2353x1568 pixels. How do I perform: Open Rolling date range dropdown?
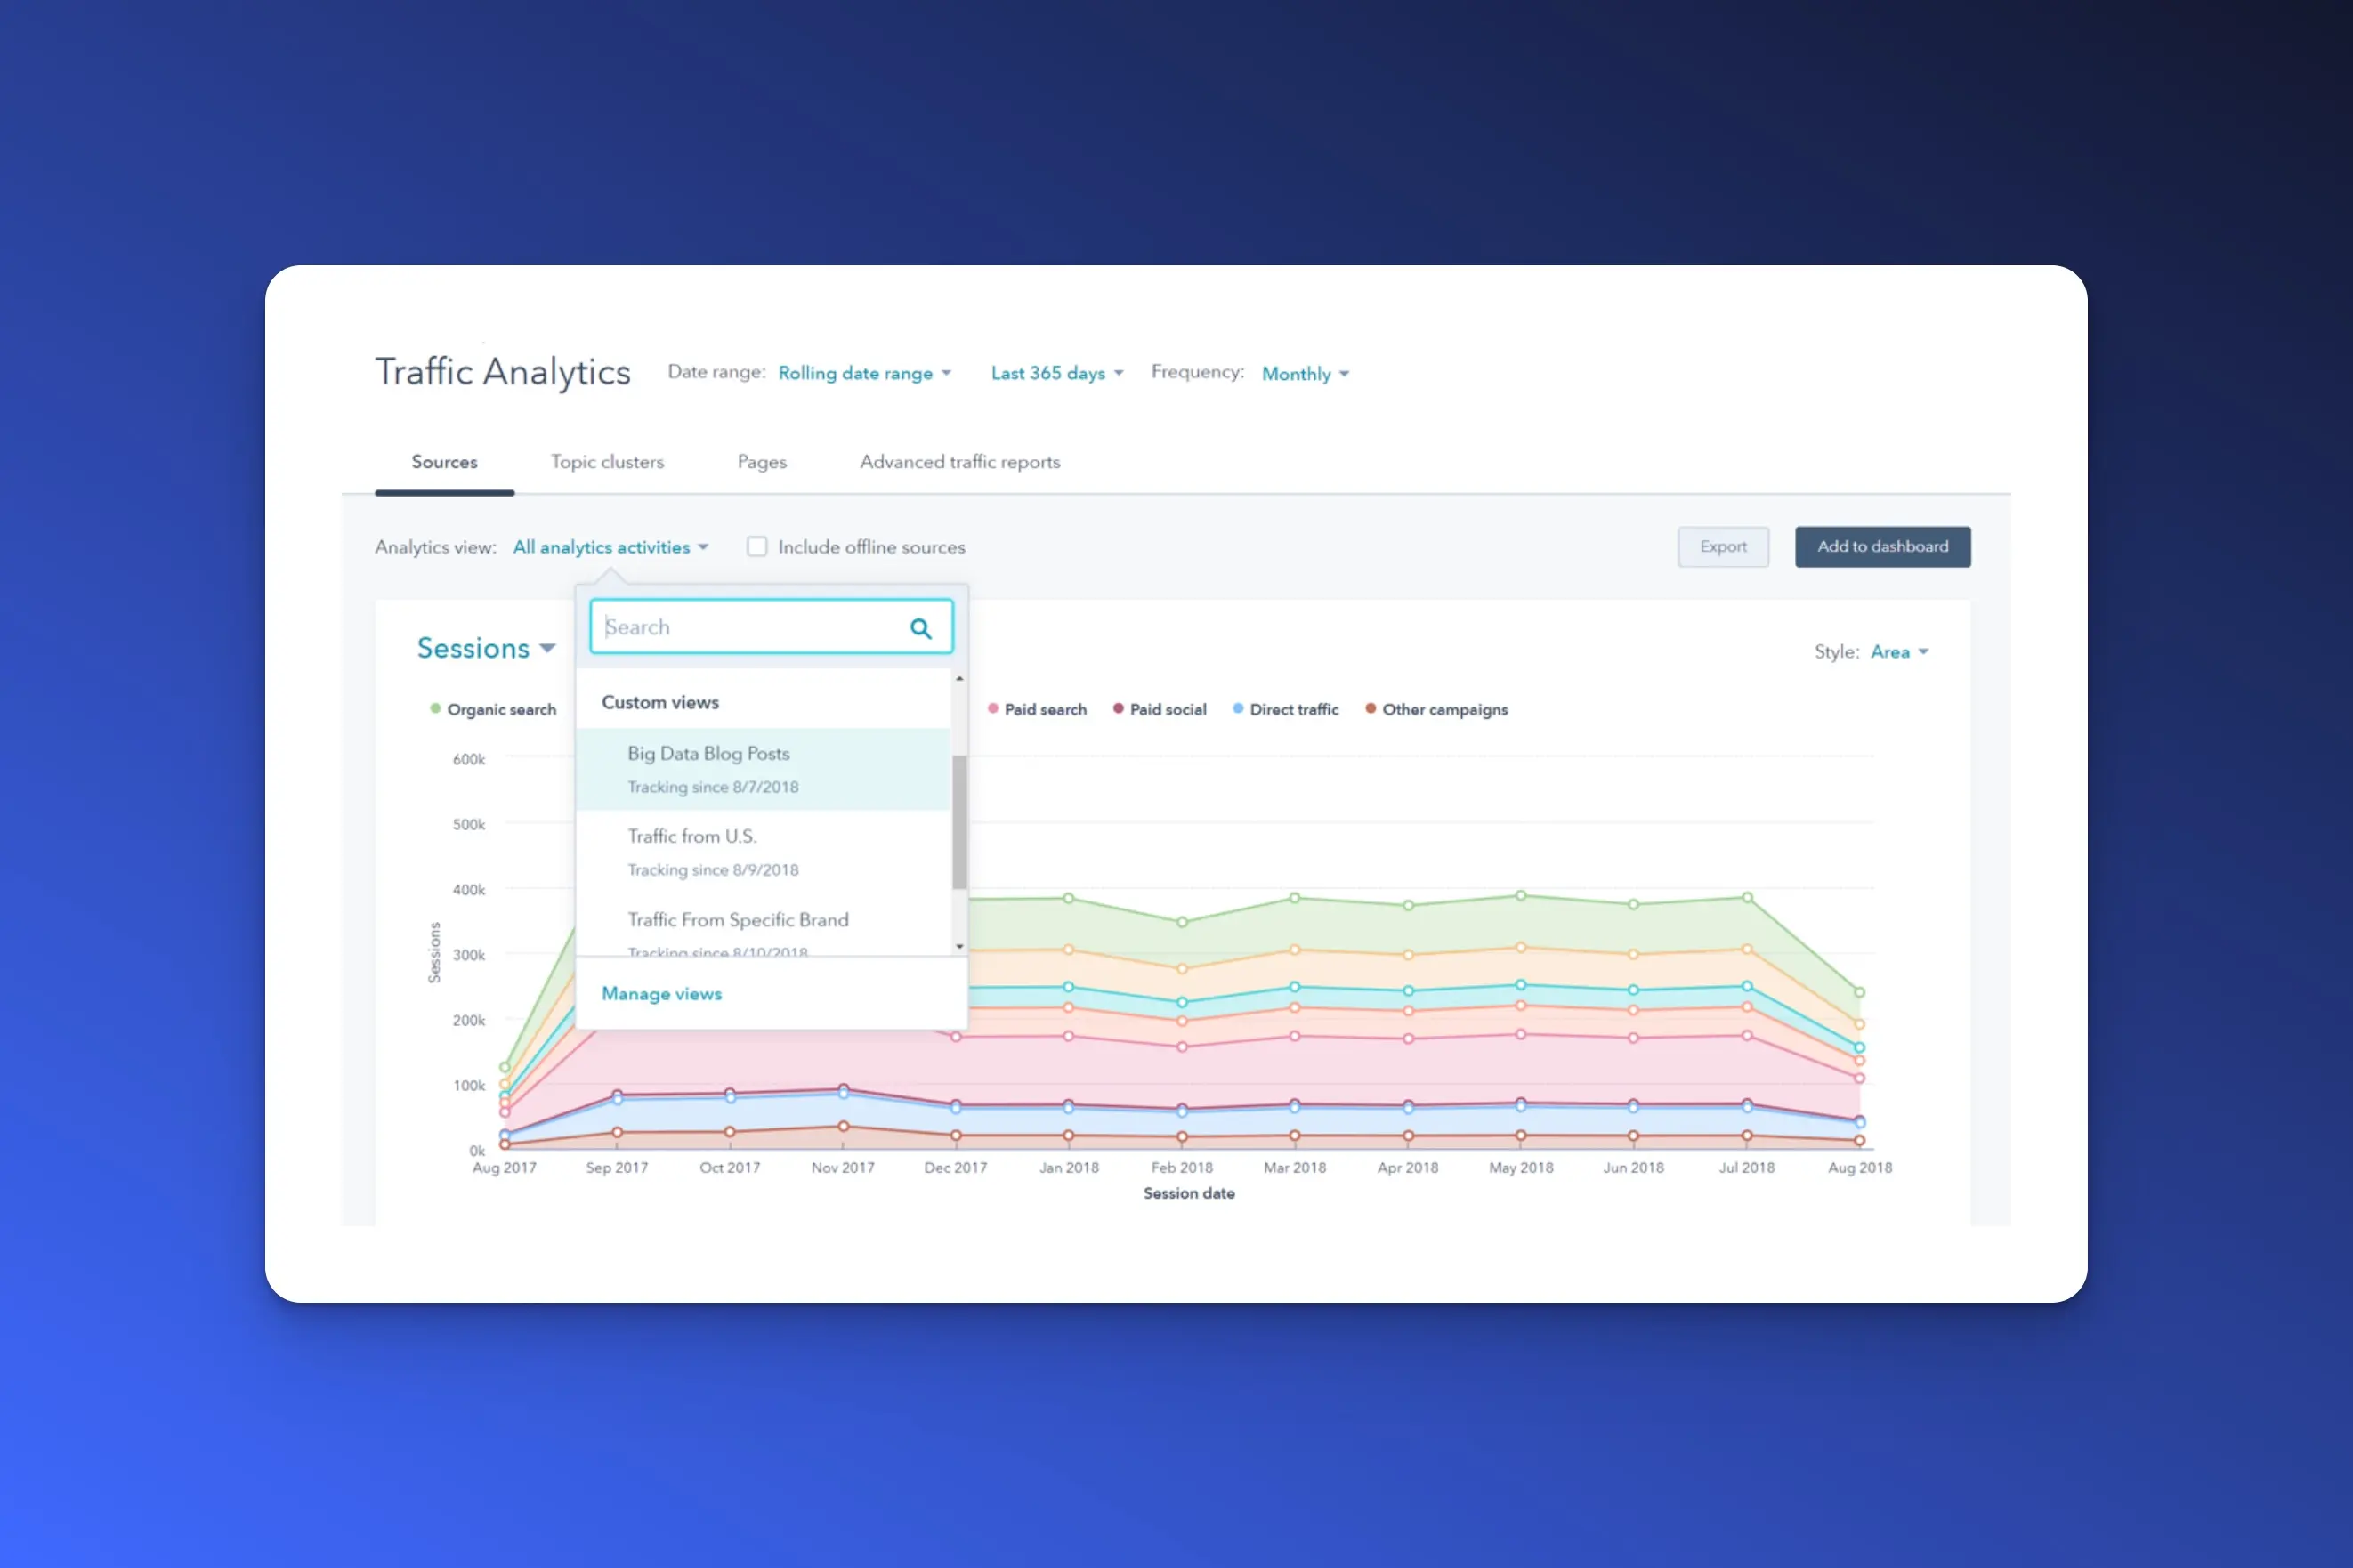(864, 373)
